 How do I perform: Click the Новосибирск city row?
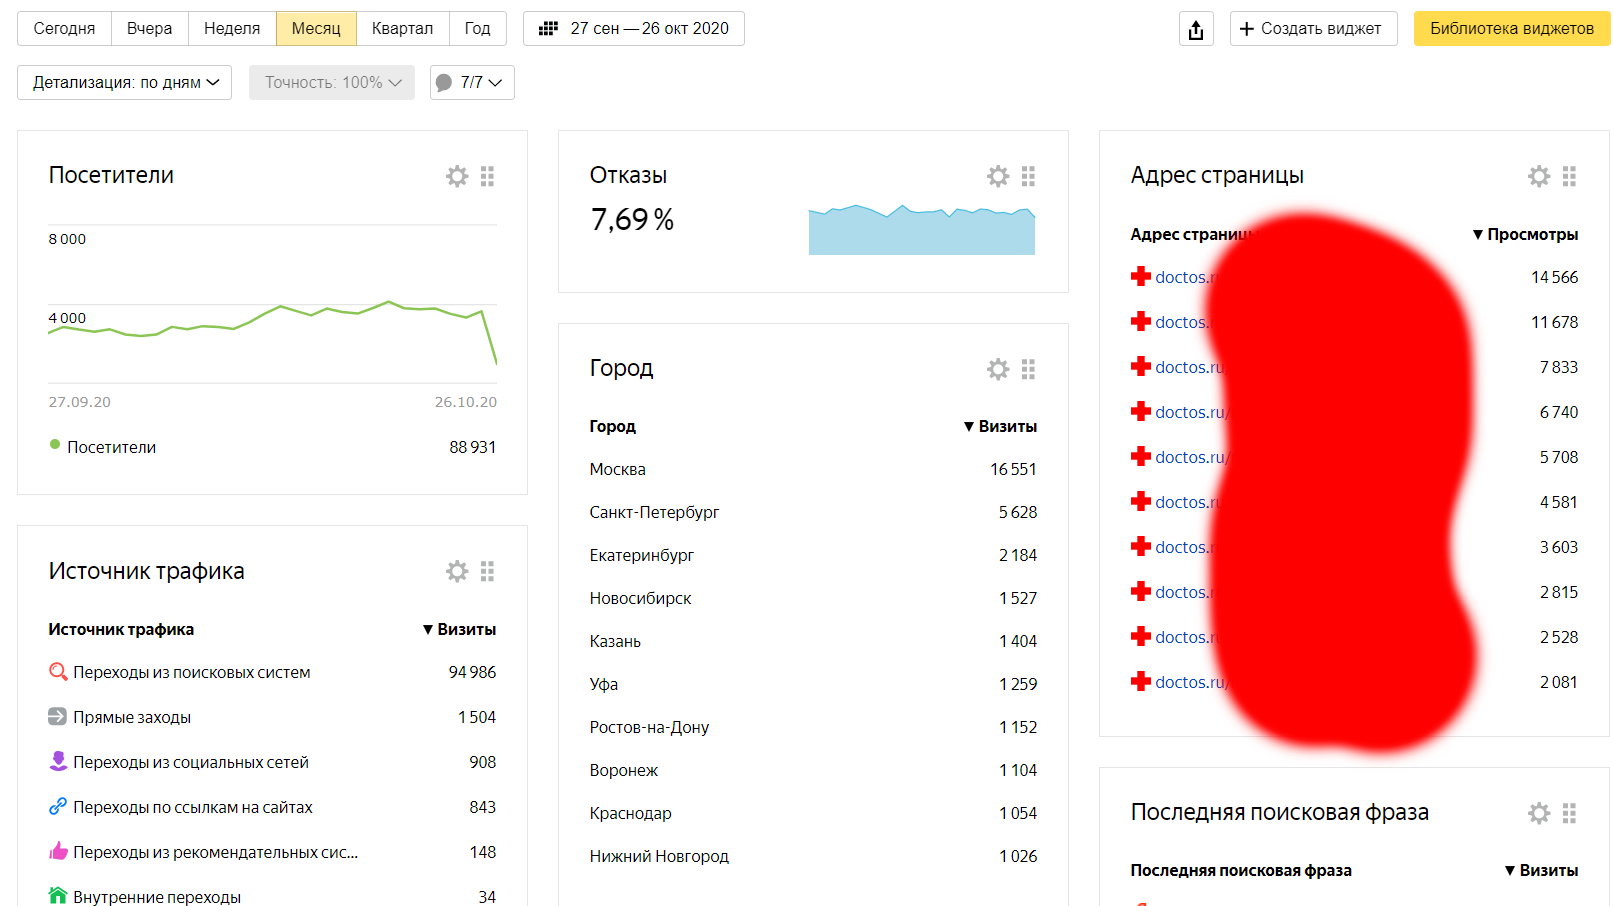[813, 598]
